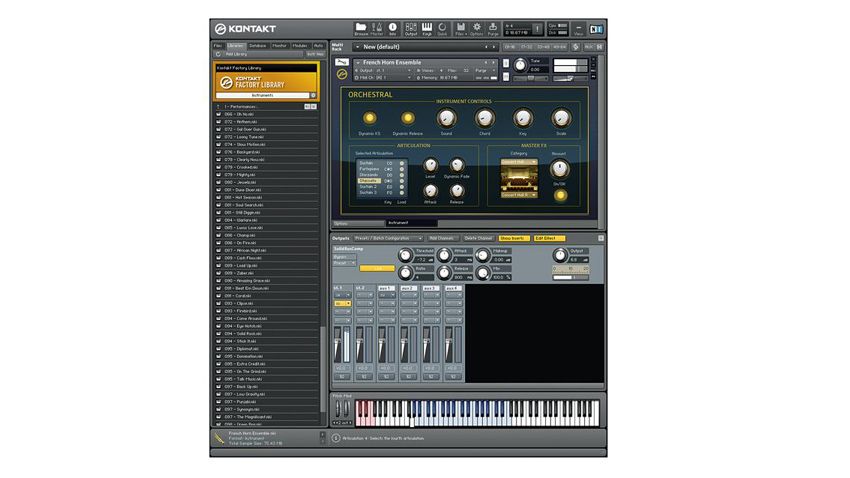Image resolution: width=850 pixels, height=478 pixels.
Task: Switch to the Files browser tab
Action: pyautogui.click(x=218, y=46)
